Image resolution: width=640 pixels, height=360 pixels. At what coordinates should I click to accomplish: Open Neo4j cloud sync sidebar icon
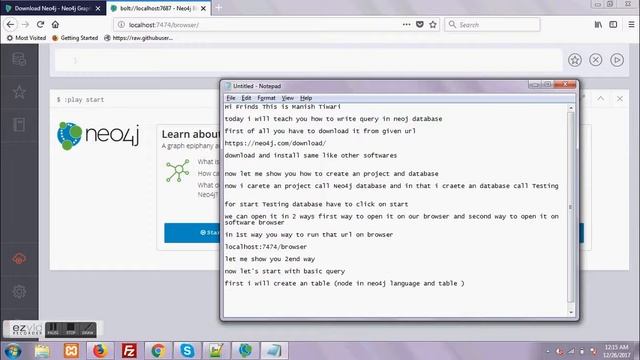[19, 259]
